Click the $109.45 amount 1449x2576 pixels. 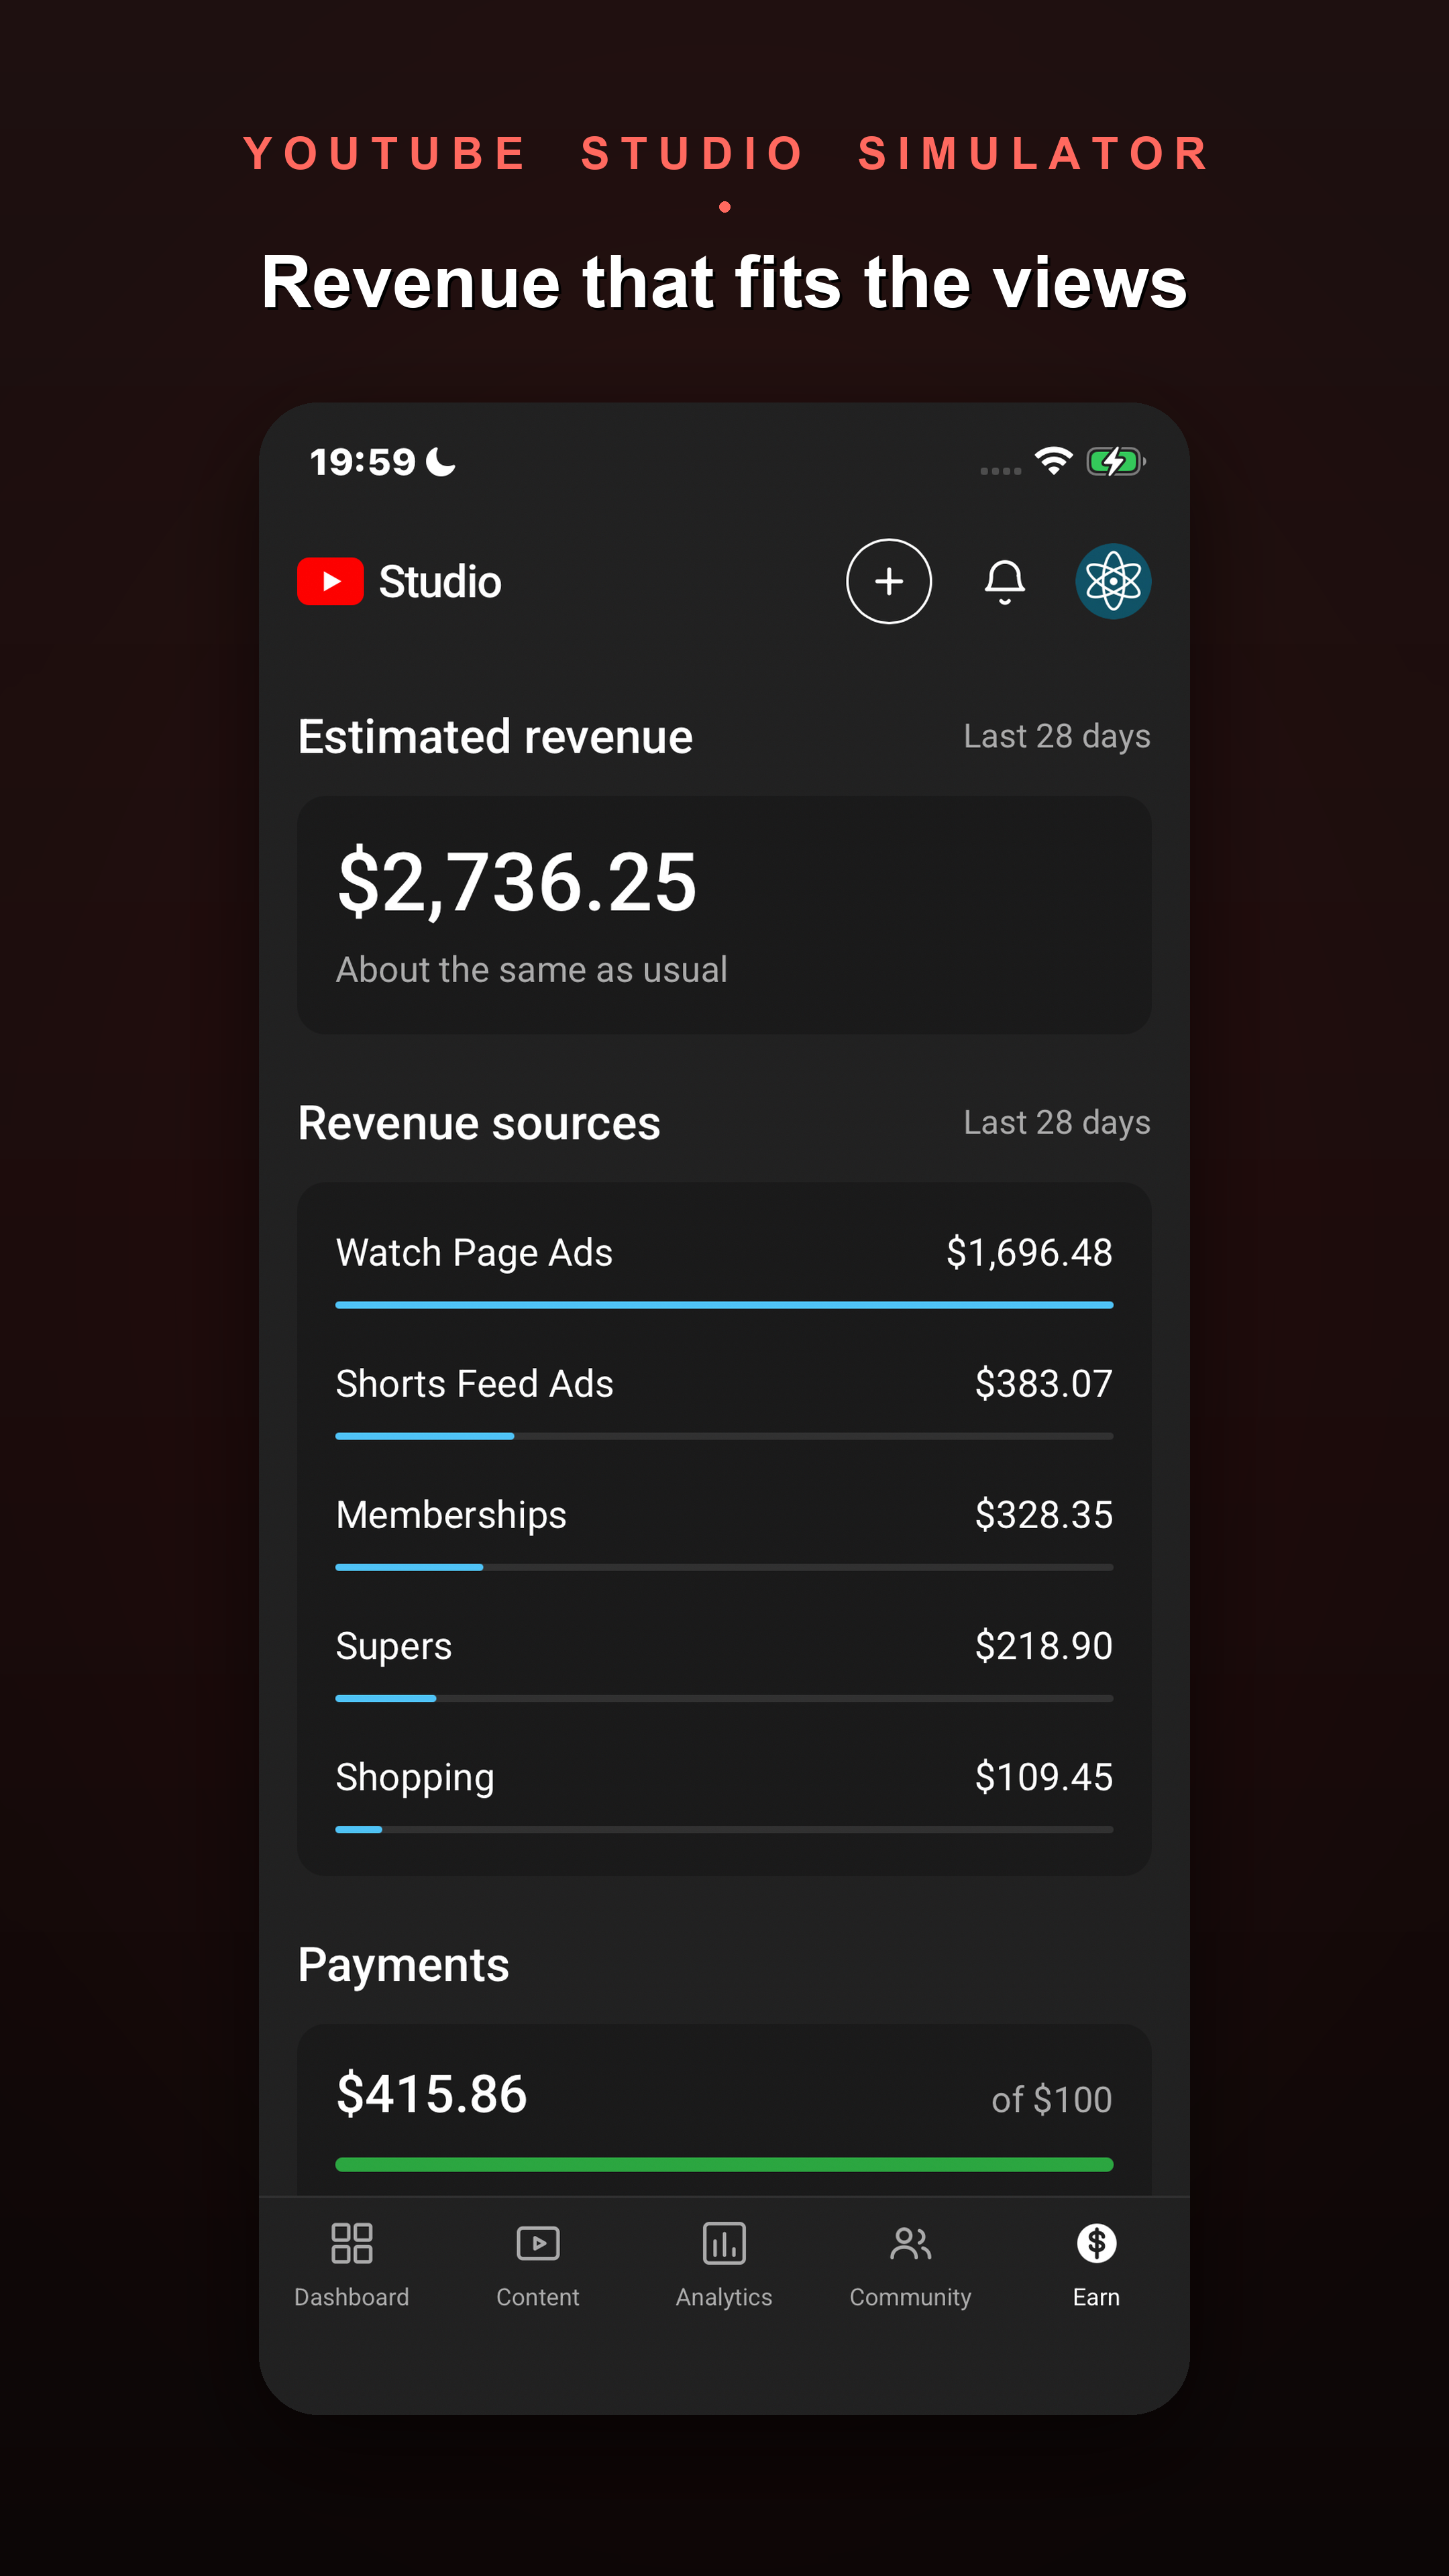1043,1776
